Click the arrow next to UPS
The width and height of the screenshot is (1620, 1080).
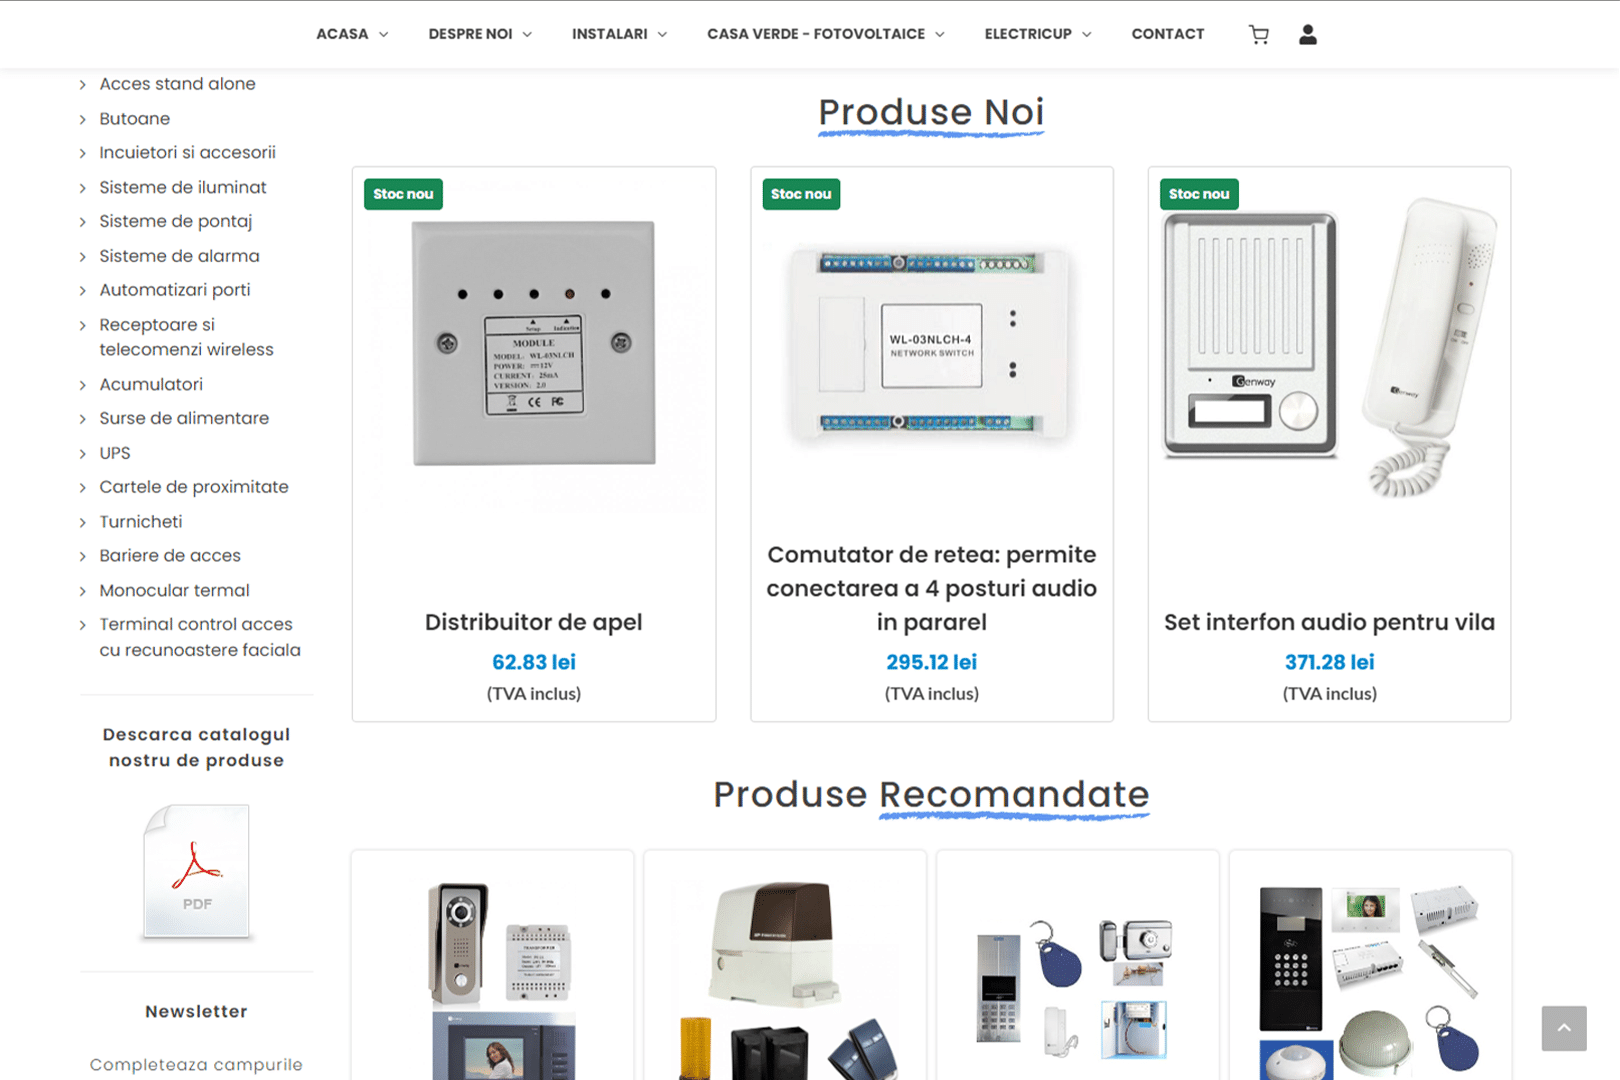(83, 454)
